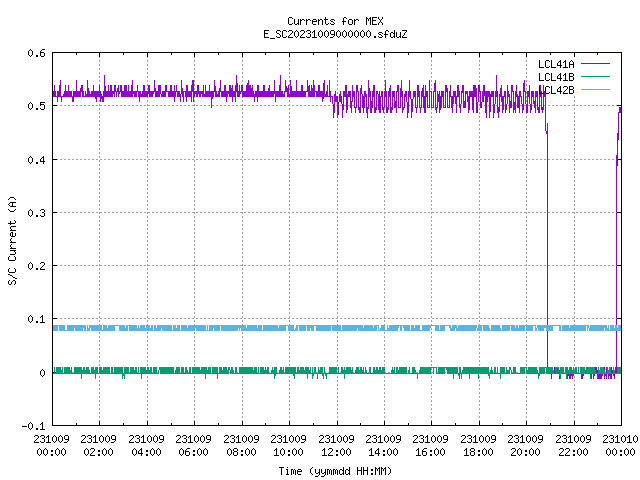Click the 0.4 y-axis tick label
This screenshot has width=640, height=480.
36,160
